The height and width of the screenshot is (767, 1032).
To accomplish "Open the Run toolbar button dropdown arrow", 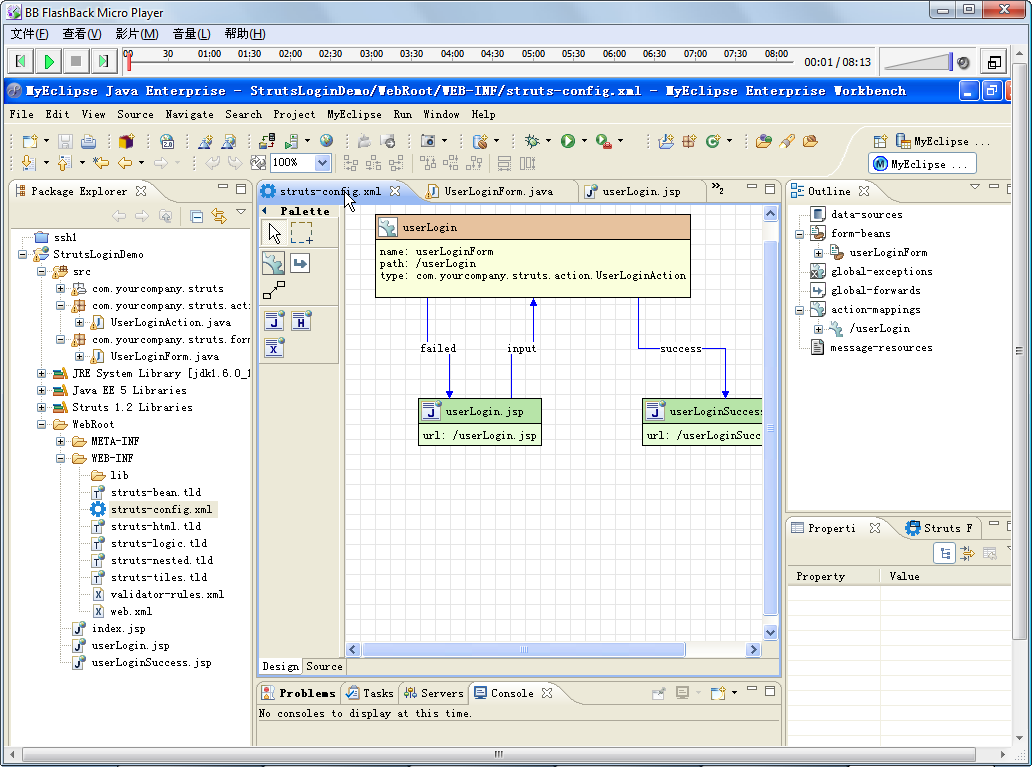I will point(584,141).
